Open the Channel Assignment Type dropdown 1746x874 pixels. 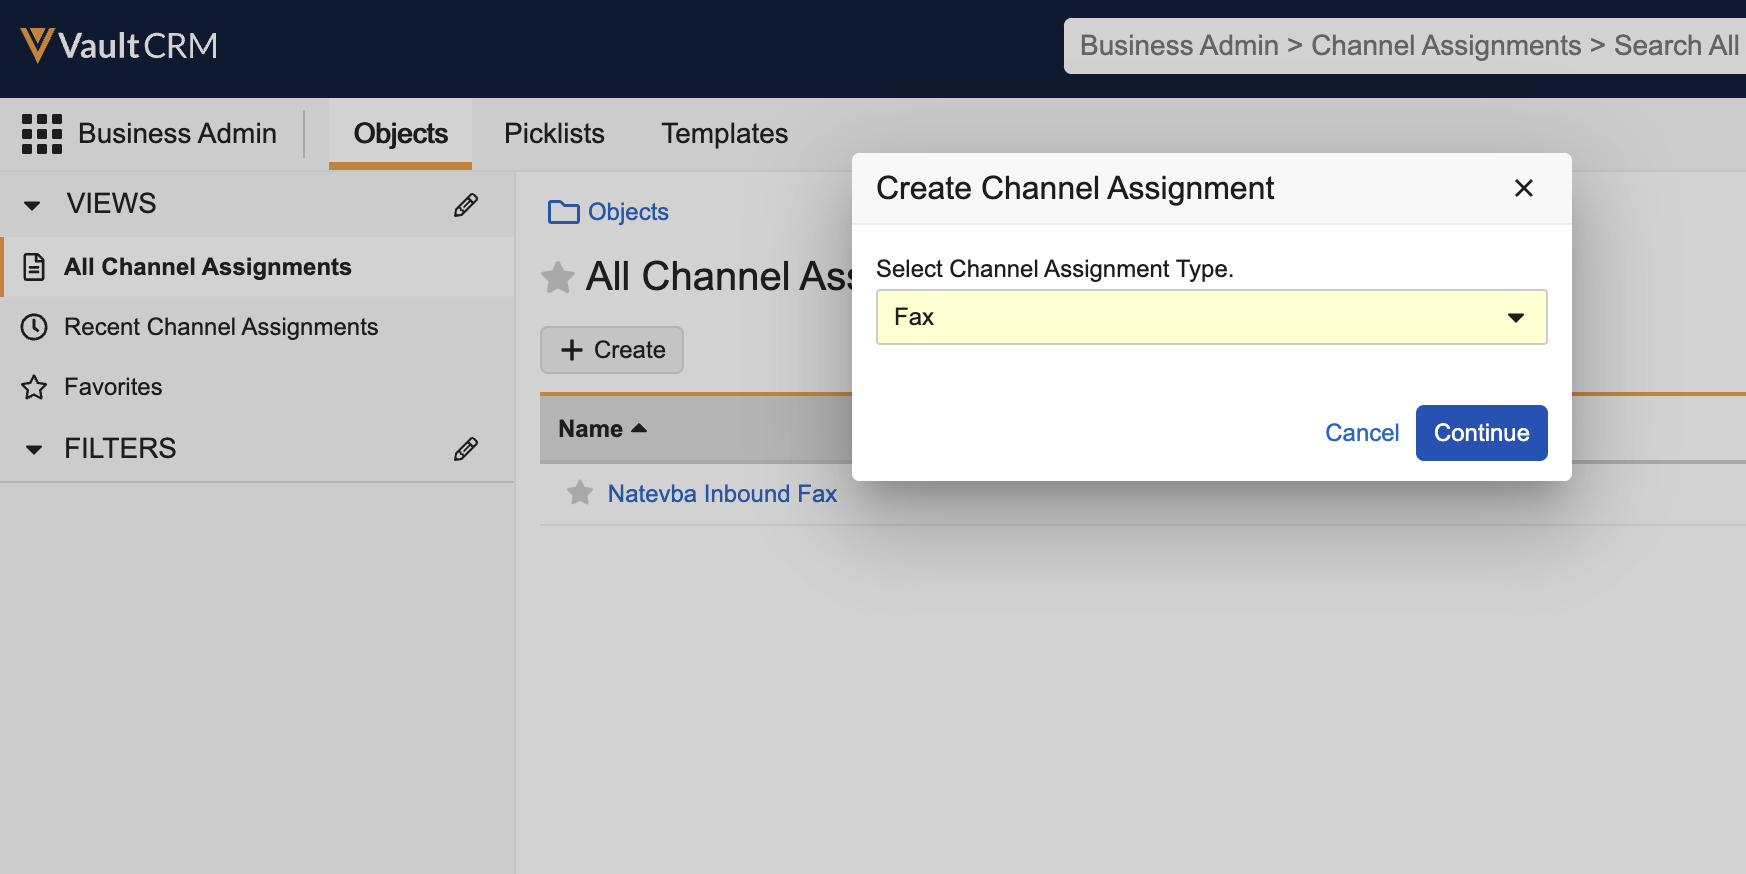1211,317
